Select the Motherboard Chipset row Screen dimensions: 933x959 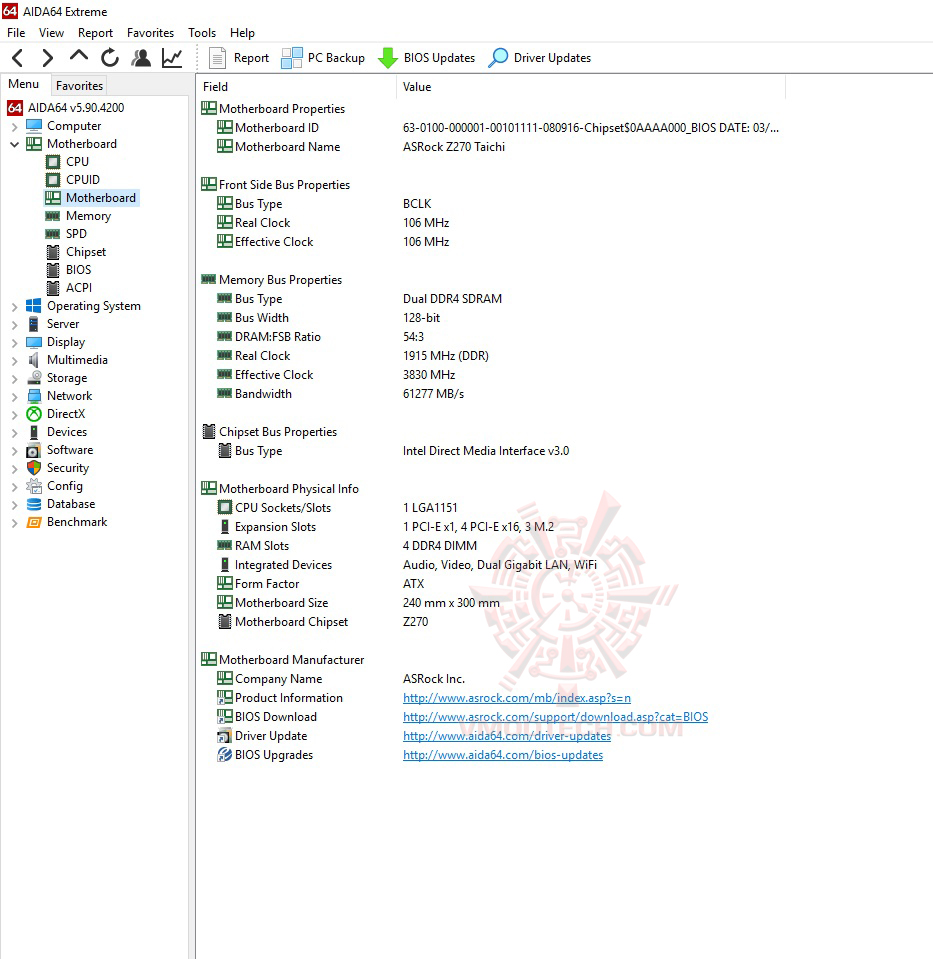click(x=491, y=622)
